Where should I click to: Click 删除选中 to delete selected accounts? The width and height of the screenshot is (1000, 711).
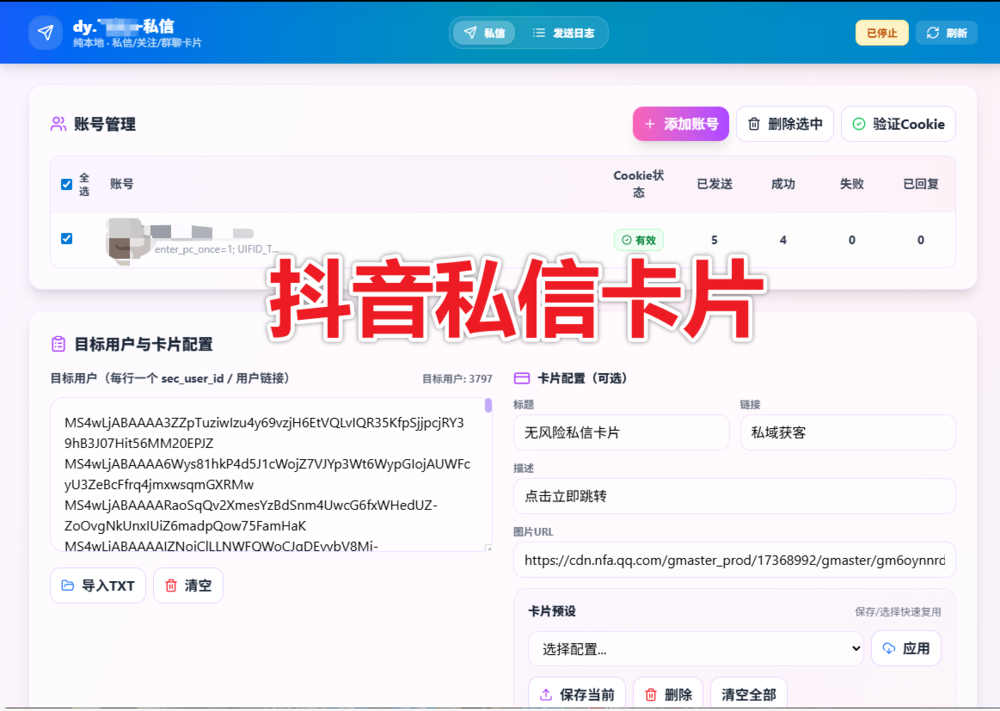(x=784, y=124)
